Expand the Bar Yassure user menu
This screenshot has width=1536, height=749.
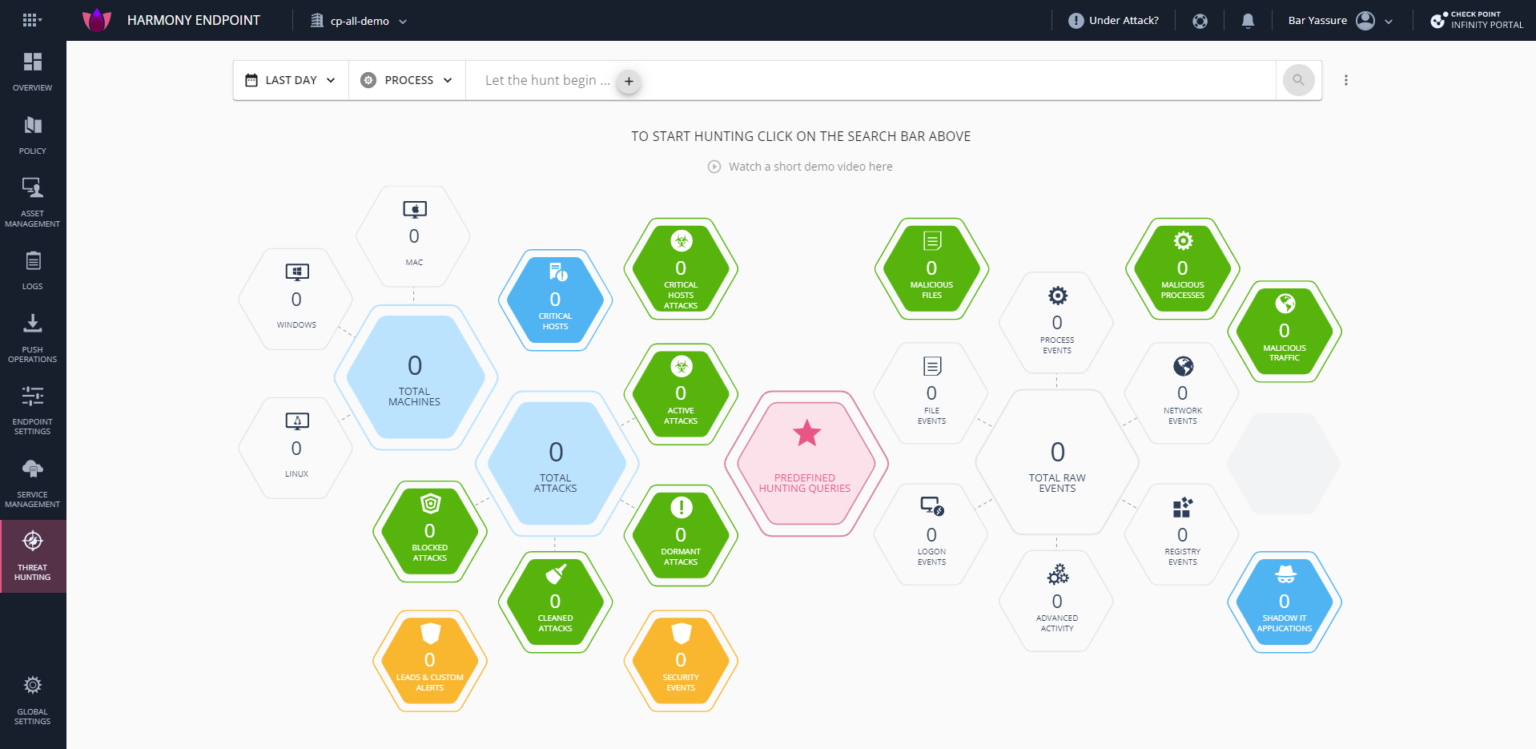[x=1341, y=20]
